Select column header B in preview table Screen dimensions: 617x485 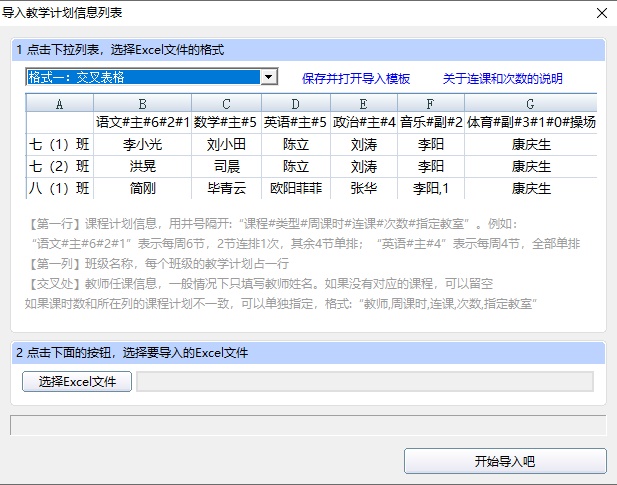click(142, 103)
